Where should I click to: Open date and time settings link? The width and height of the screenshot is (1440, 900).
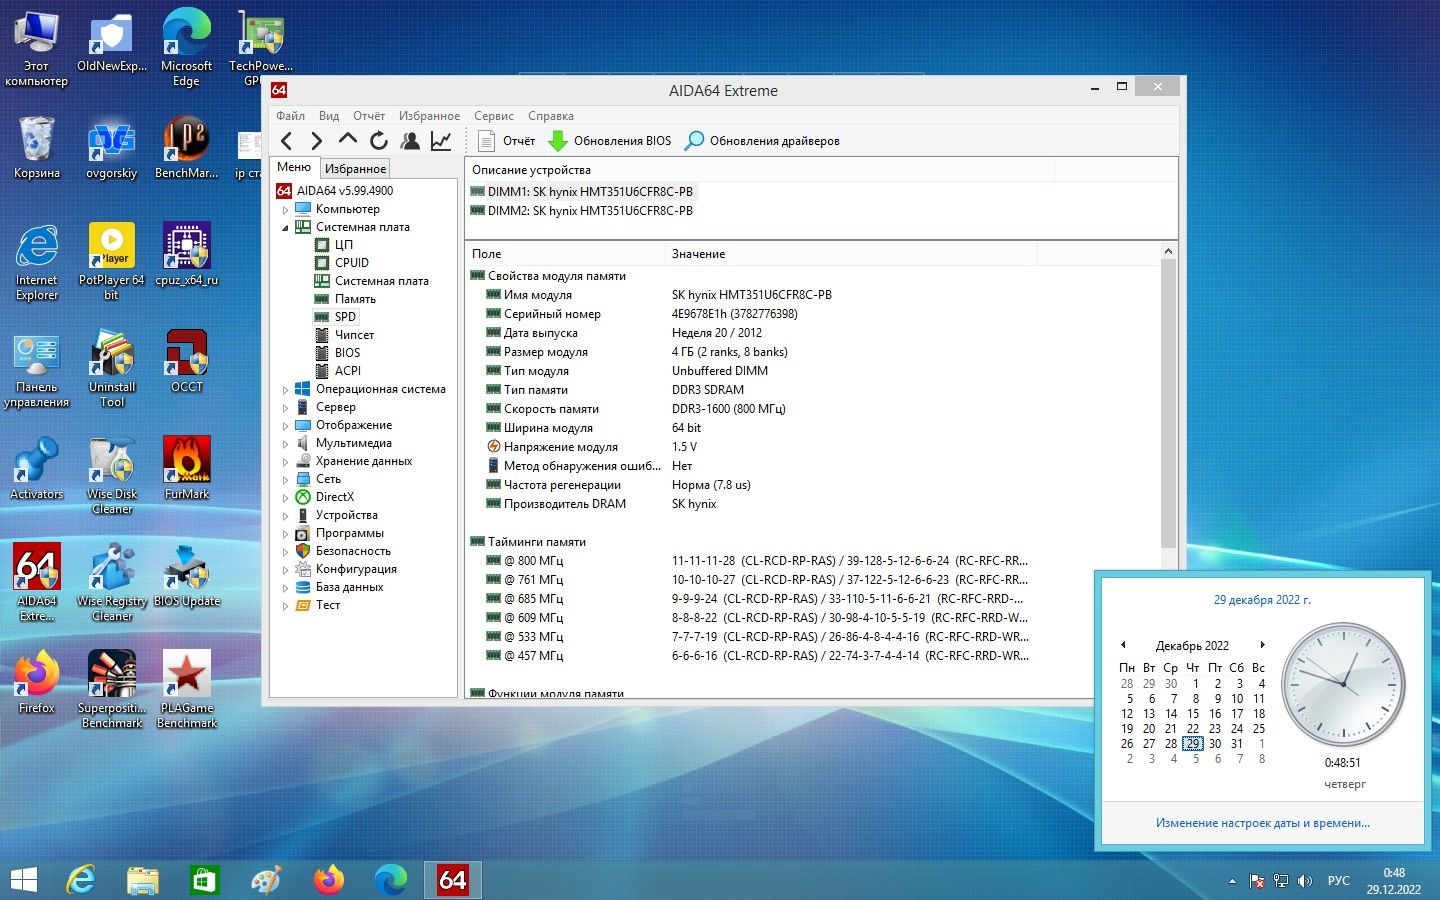[1263, 823]
